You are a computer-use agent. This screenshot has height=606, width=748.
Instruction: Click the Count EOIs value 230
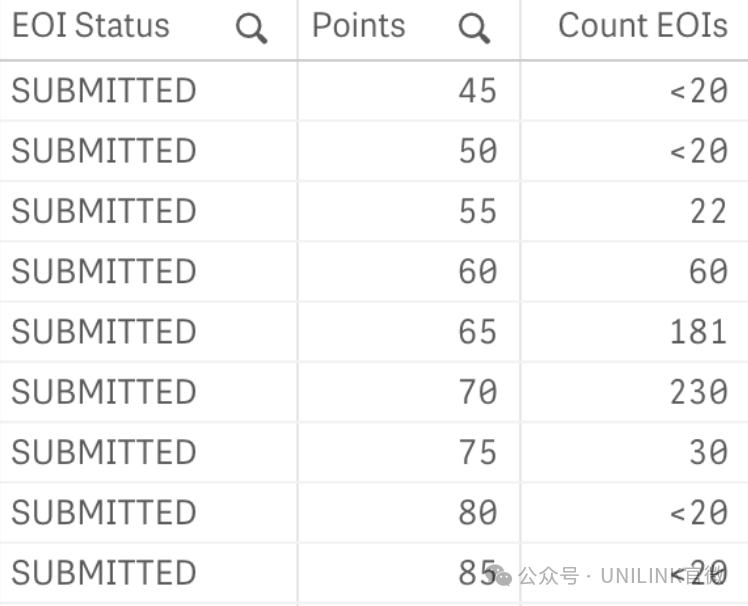point(699,392)
